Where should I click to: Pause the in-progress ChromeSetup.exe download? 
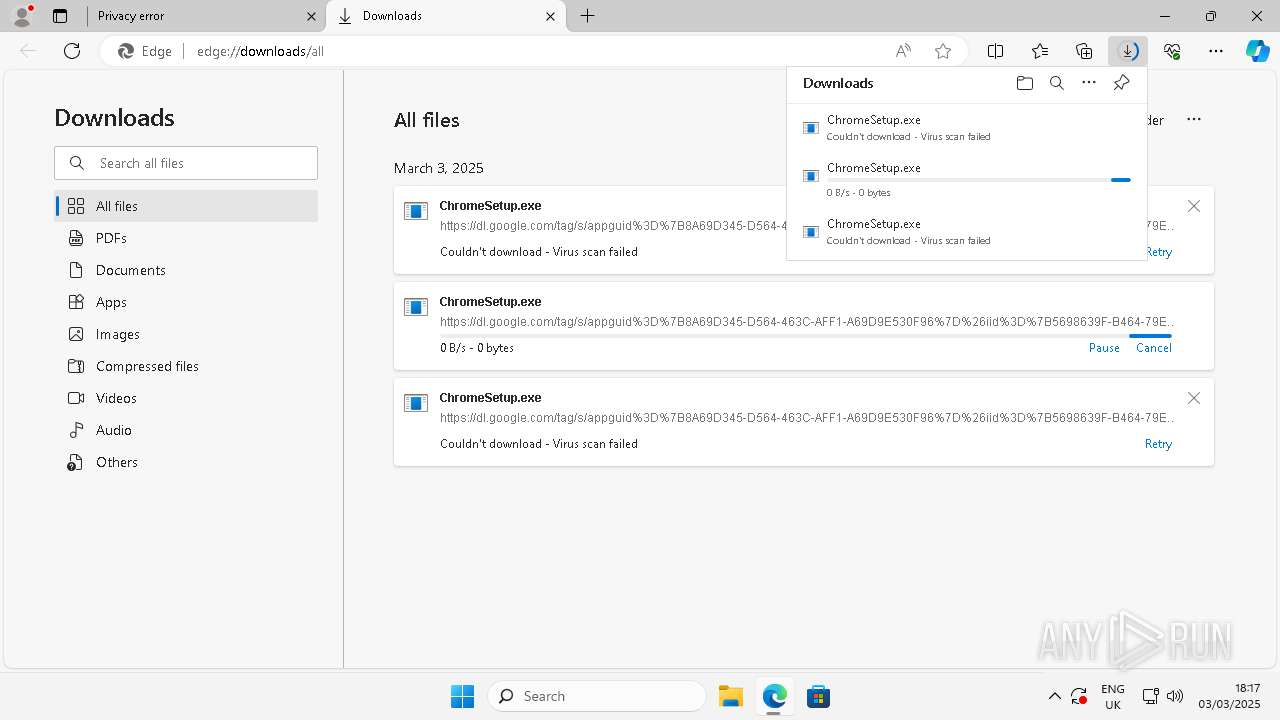click(1104, 348)
